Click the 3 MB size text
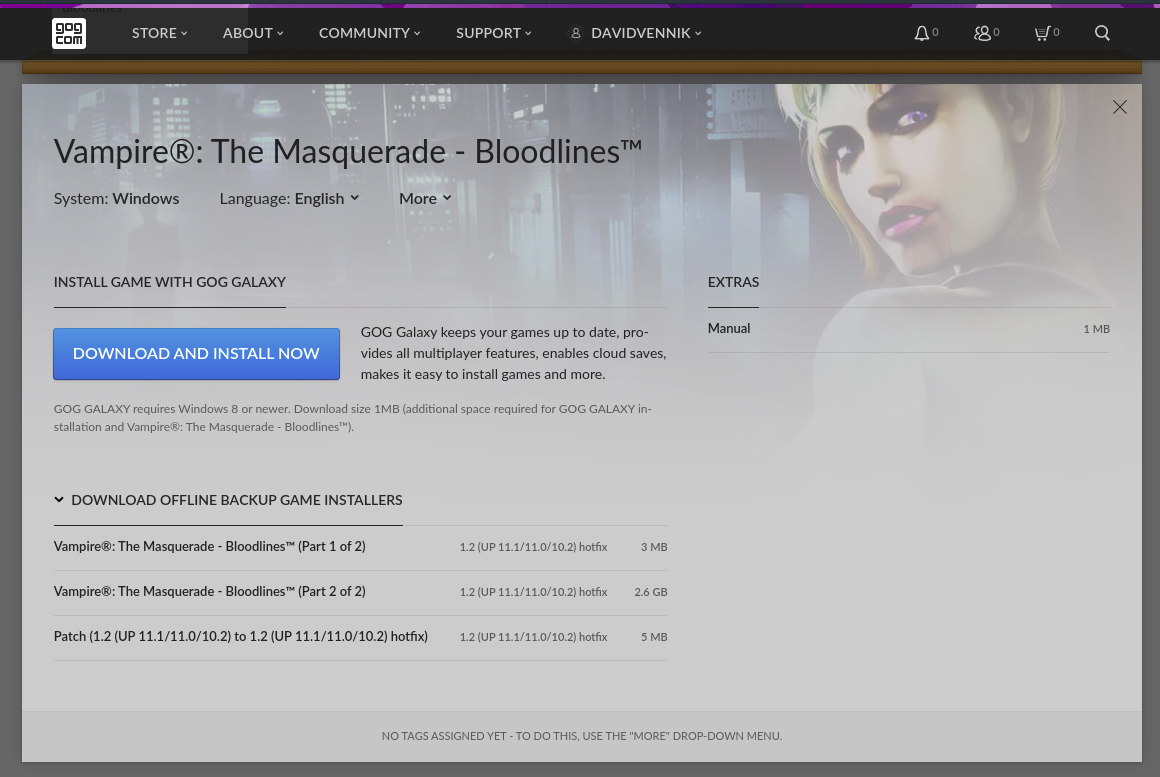The width and height of the screenshot is (1160, 777). 654,547
